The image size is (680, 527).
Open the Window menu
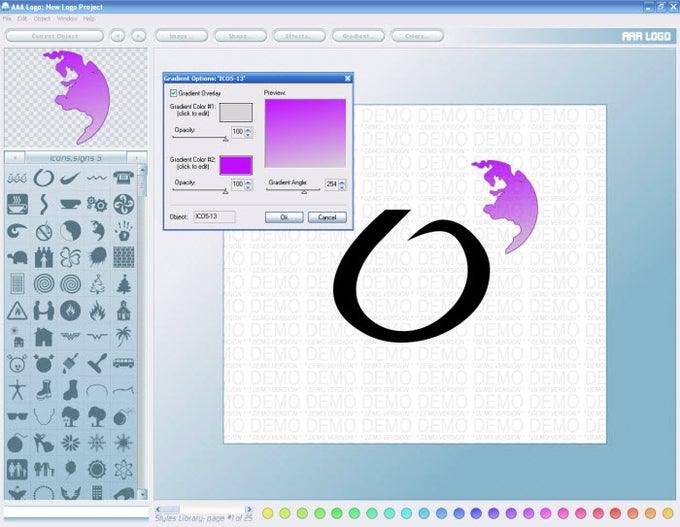coord(67,19)
